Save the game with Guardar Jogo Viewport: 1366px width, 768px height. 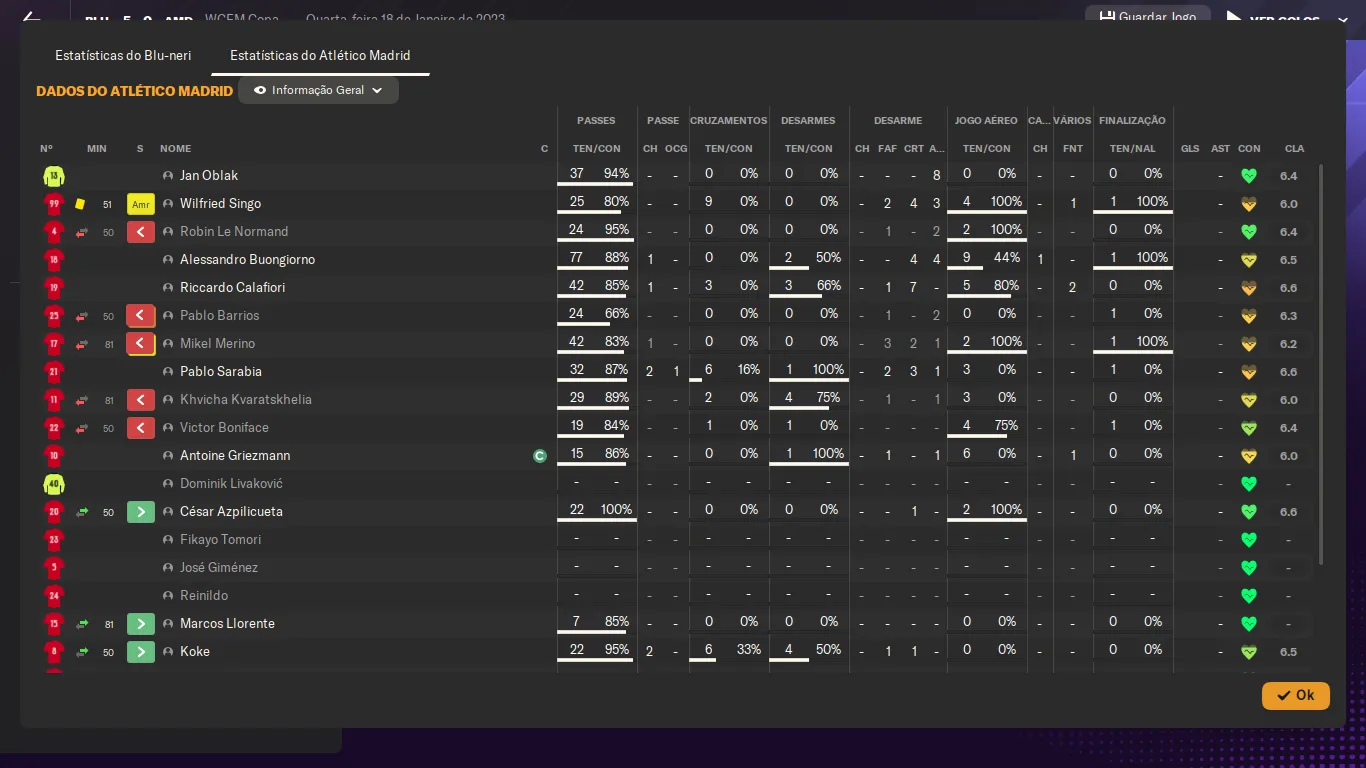tap(1148, 17)
